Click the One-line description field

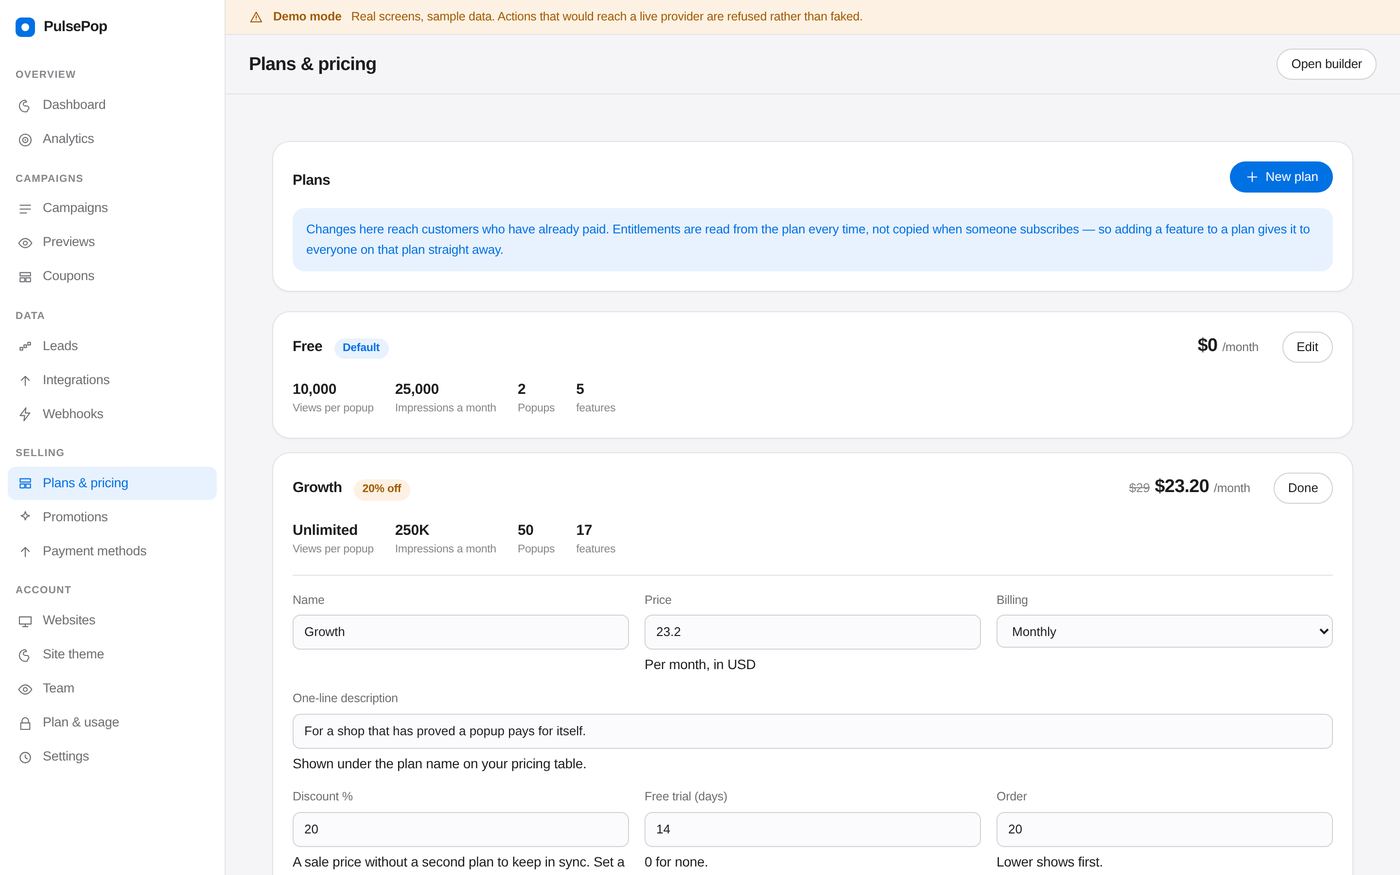[812, 731]
